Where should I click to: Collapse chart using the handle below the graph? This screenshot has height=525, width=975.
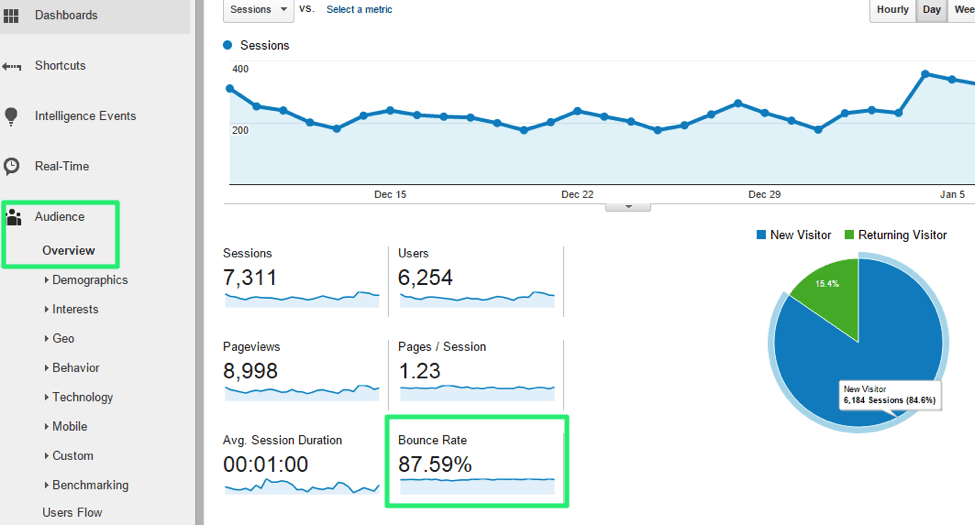click(x=628, y=206)
